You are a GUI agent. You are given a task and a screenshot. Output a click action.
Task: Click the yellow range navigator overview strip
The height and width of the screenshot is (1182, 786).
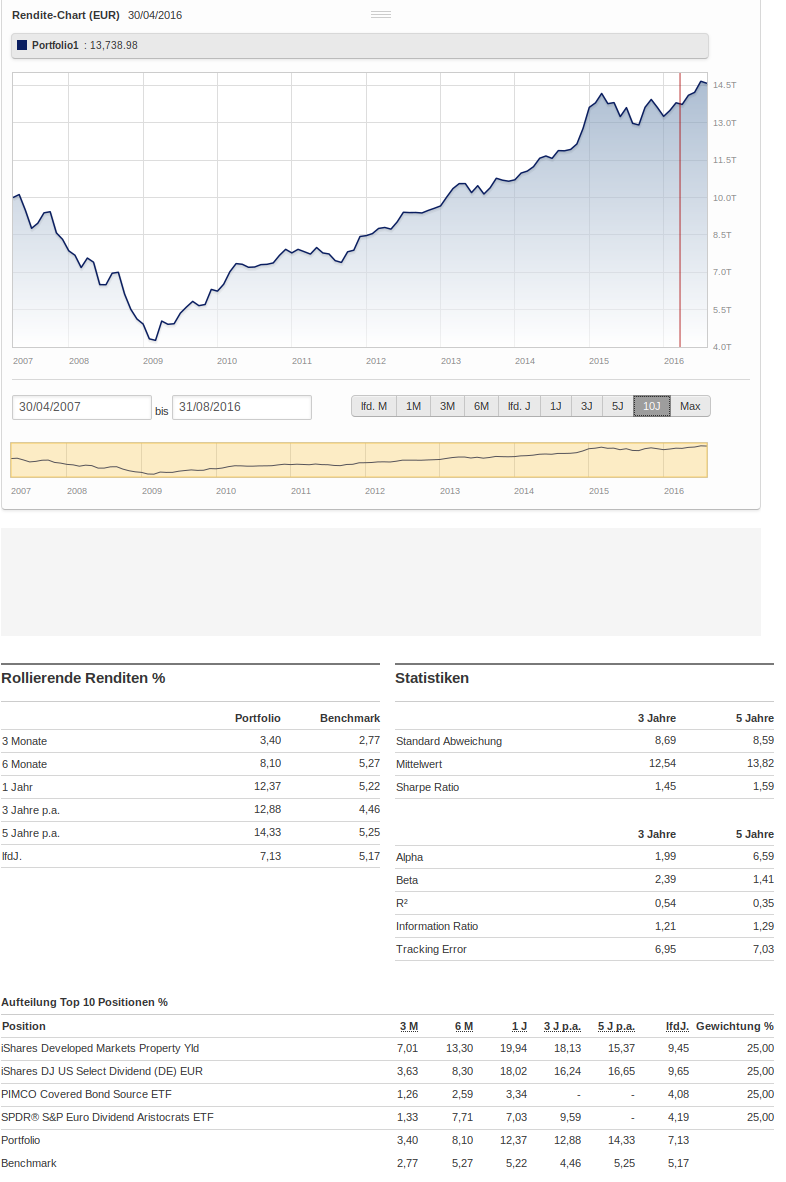point(358,460)
